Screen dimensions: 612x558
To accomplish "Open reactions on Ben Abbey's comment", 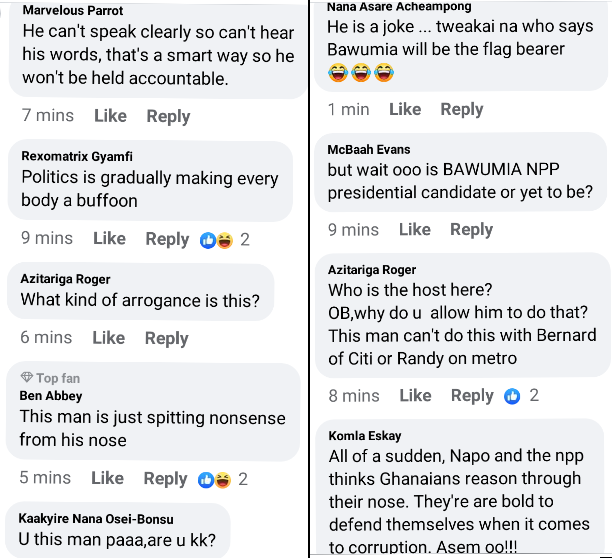I will point(222,480).
